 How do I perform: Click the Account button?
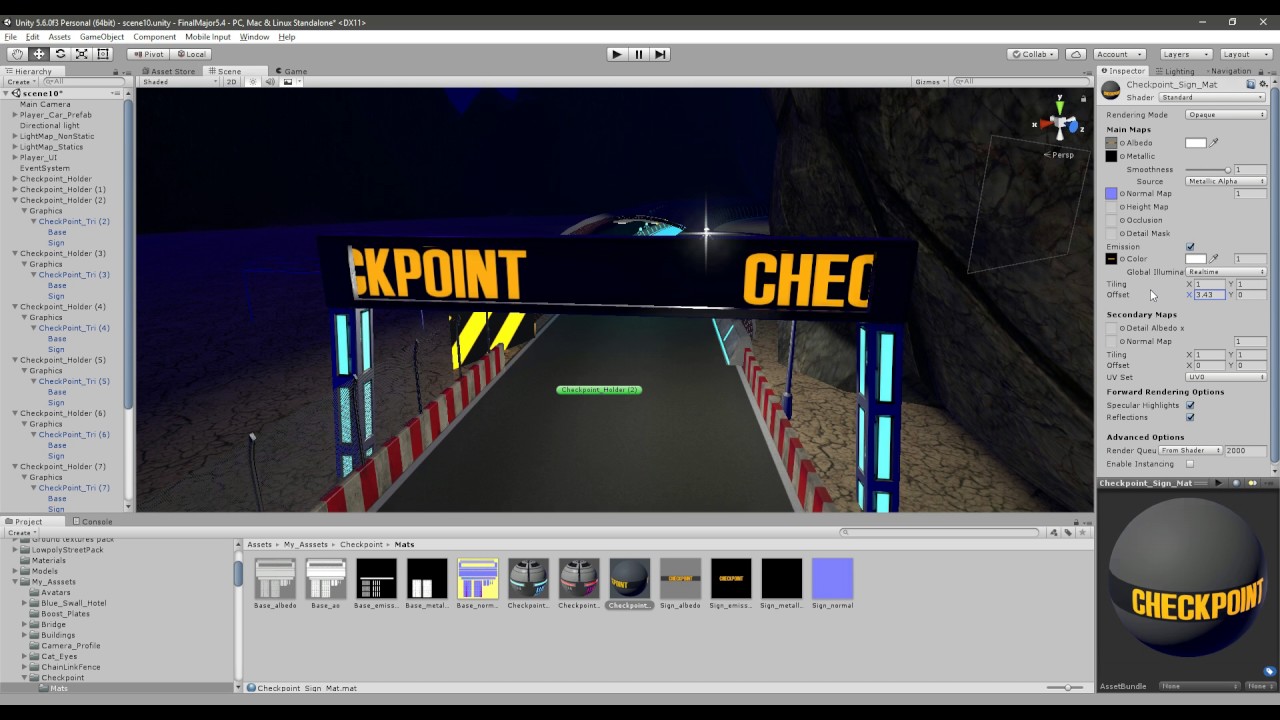pyautogui.click(x=1119, y=54)
